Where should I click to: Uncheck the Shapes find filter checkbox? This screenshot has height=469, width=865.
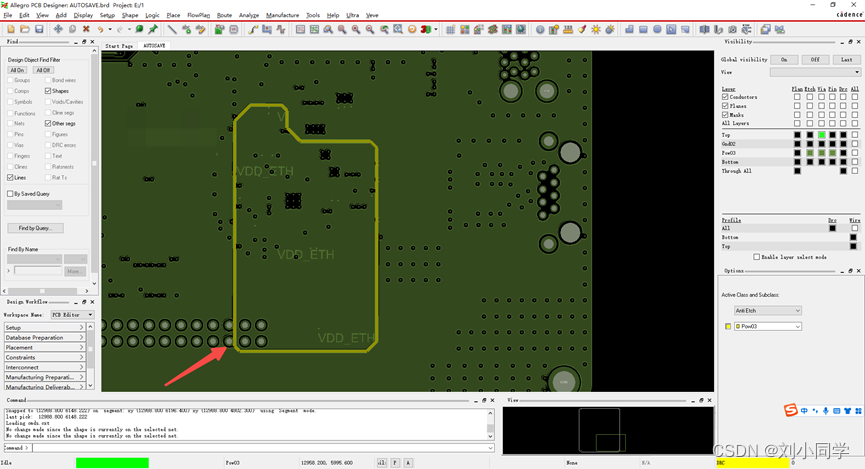(x=48, y=91)
